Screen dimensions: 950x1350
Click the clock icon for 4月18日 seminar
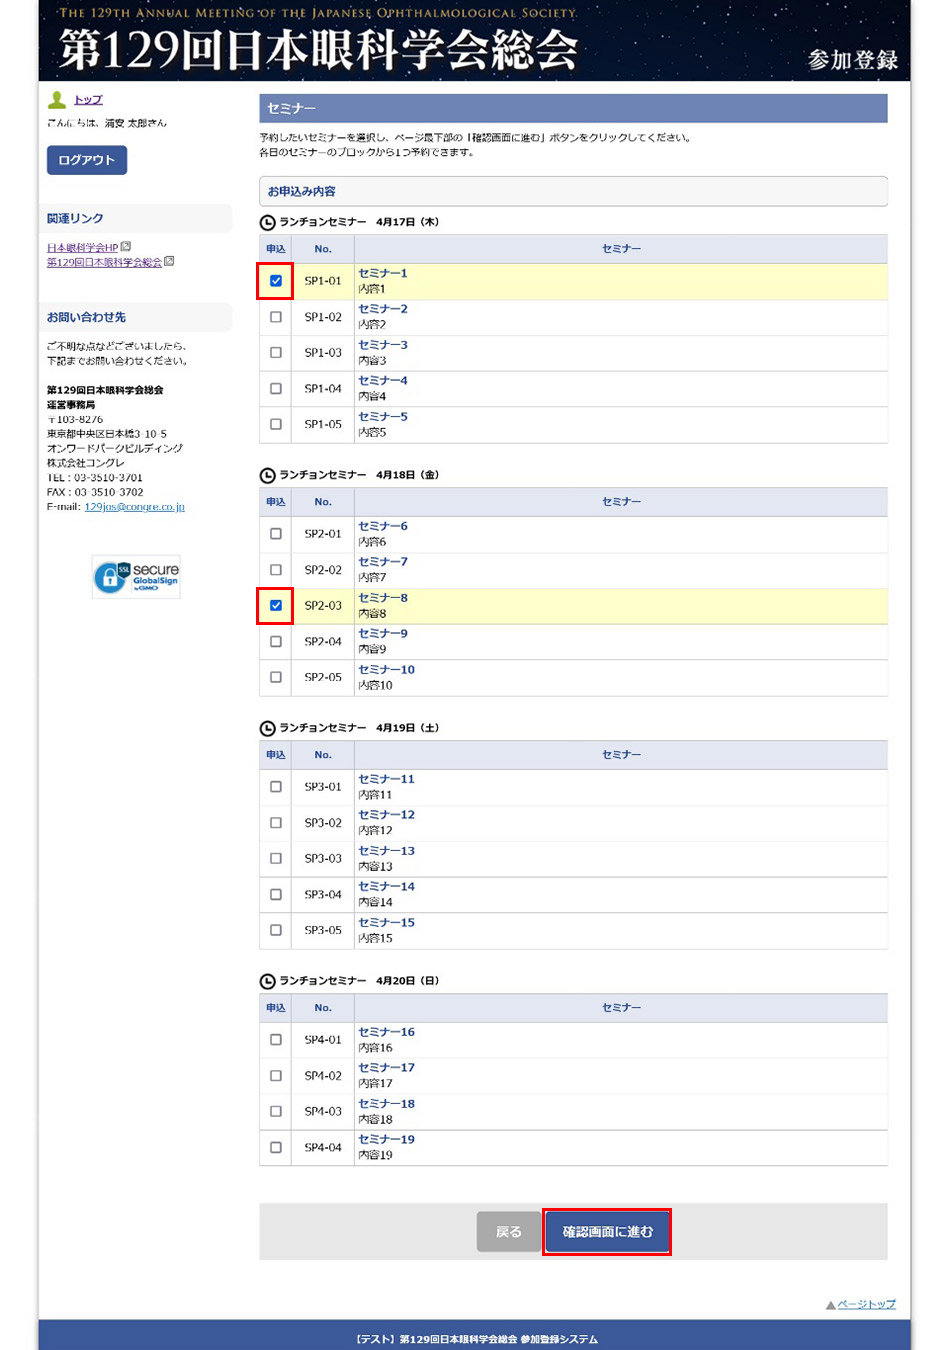tap(267, 476)
